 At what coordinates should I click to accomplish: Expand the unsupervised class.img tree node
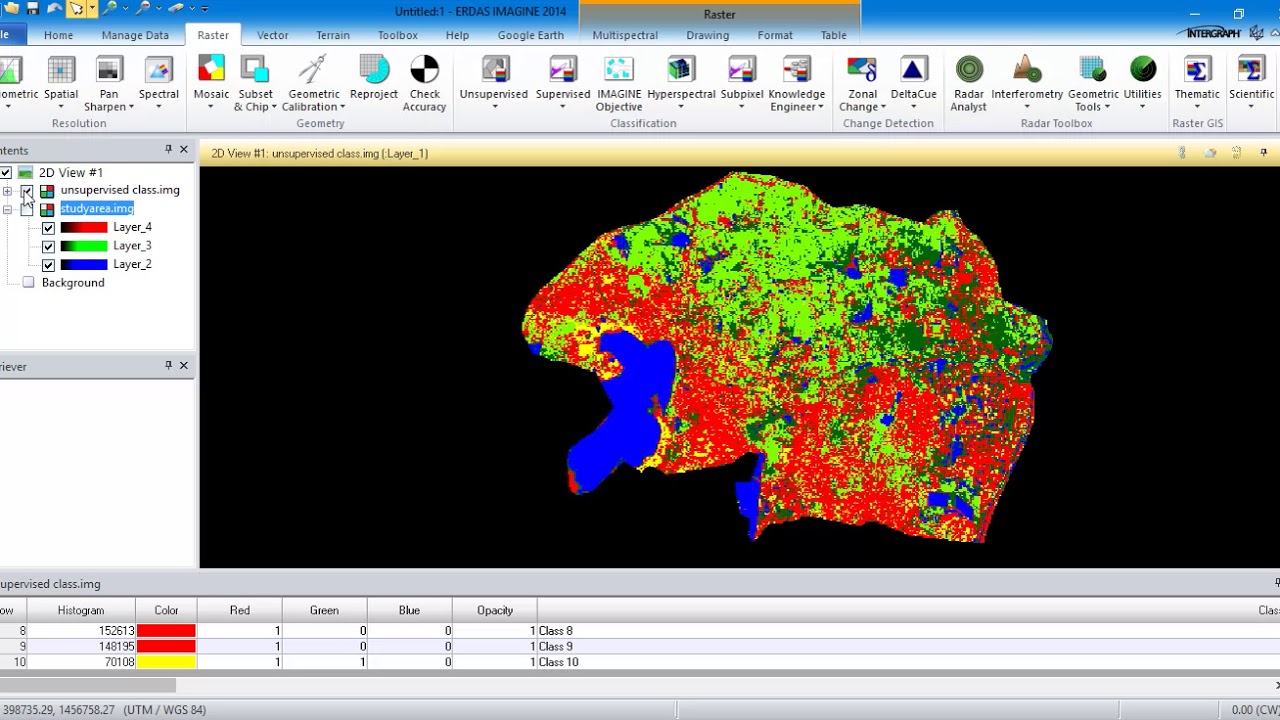(x=7, y=191)
